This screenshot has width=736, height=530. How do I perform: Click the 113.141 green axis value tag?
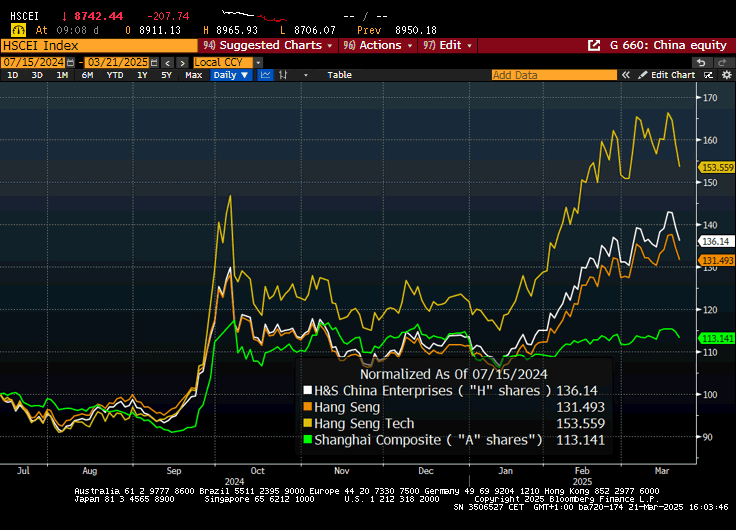(717, 338)
